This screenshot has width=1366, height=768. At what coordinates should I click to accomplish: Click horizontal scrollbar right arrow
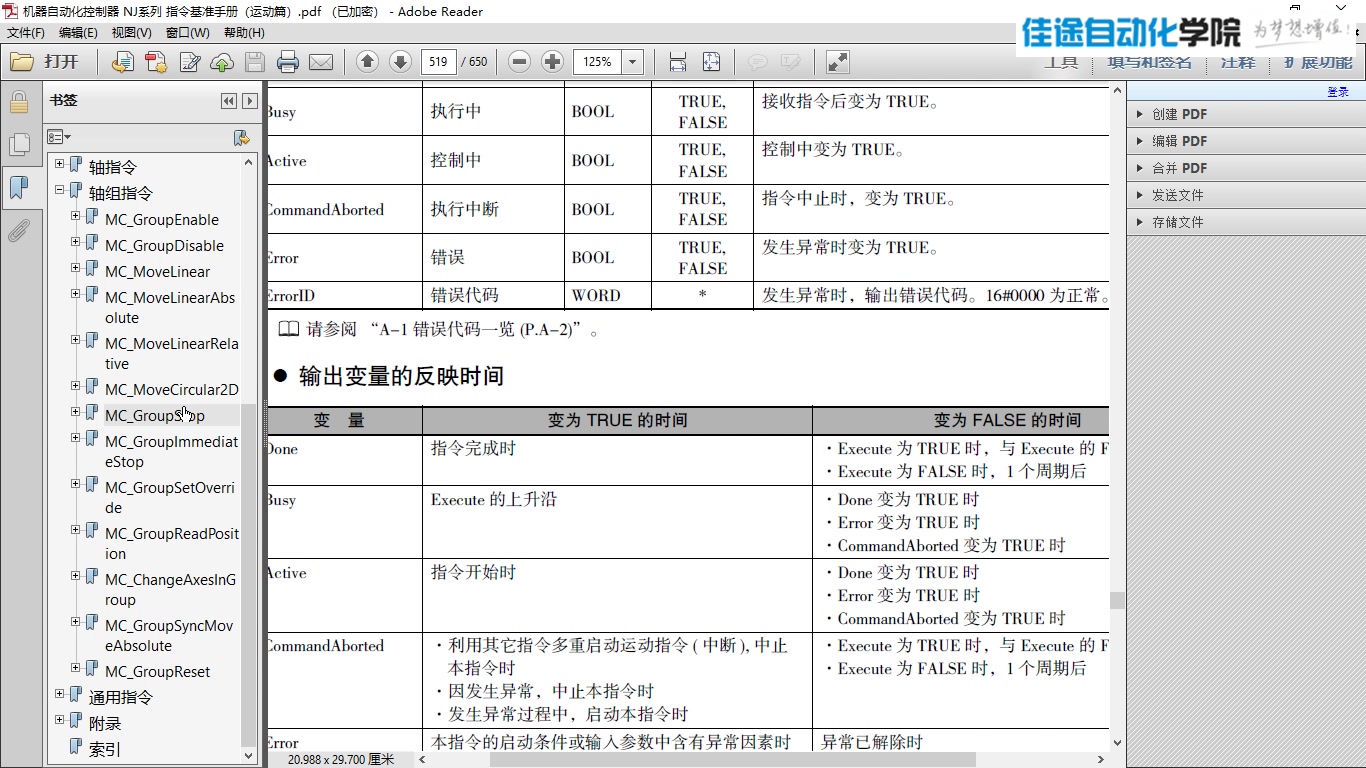click(x=1101, y=760)
